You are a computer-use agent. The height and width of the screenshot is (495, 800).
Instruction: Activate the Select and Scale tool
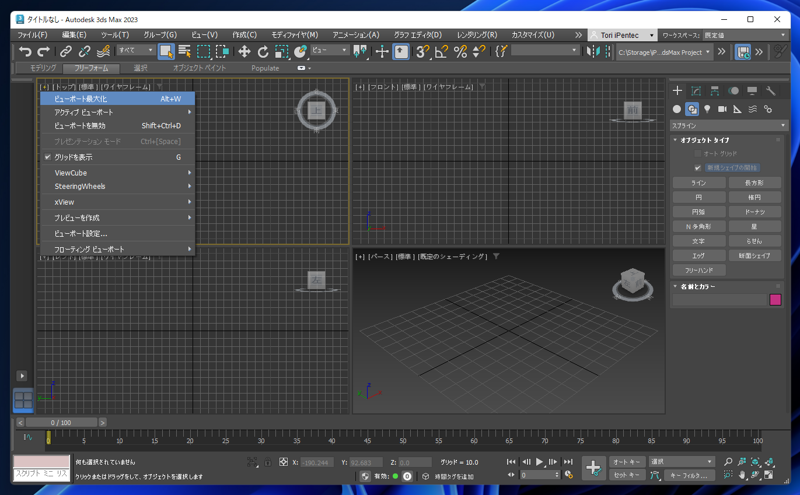click(281, 52)
